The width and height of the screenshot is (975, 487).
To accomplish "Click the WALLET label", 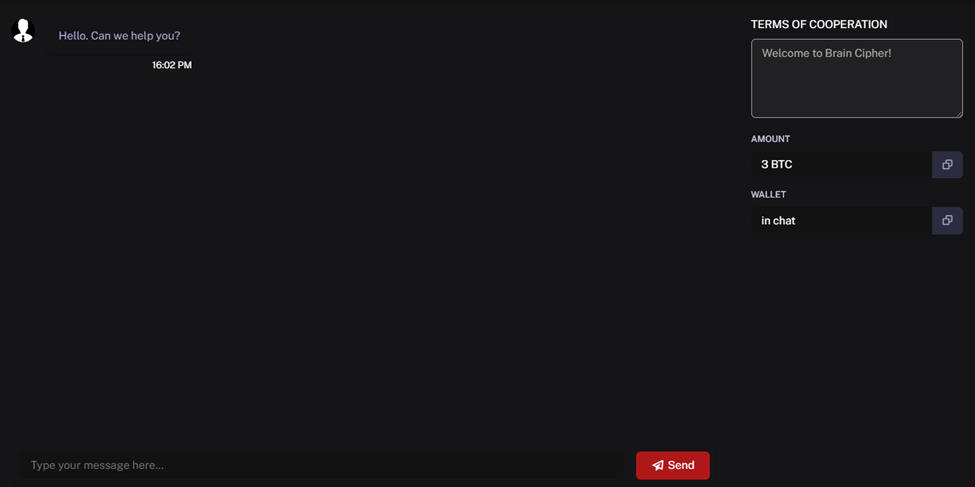I will pyautogui.click(x=769, y=195).
